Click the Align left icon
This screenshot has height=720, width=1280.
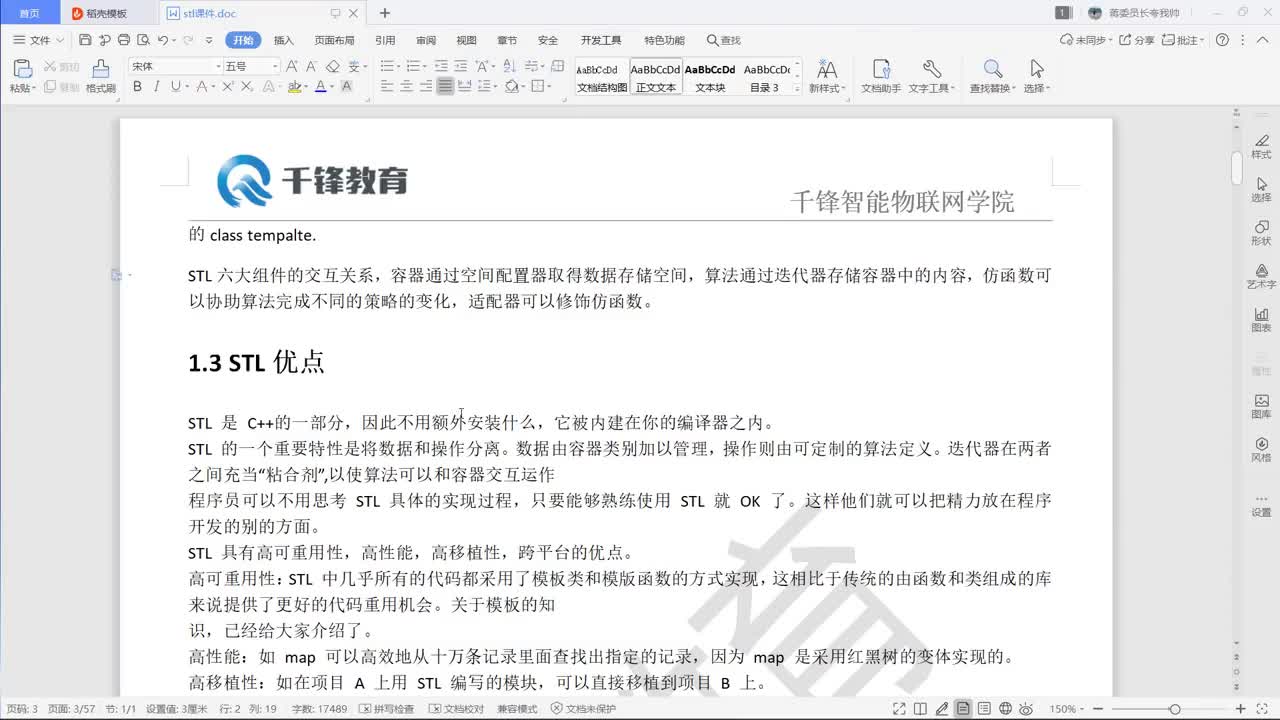[387, 87]
